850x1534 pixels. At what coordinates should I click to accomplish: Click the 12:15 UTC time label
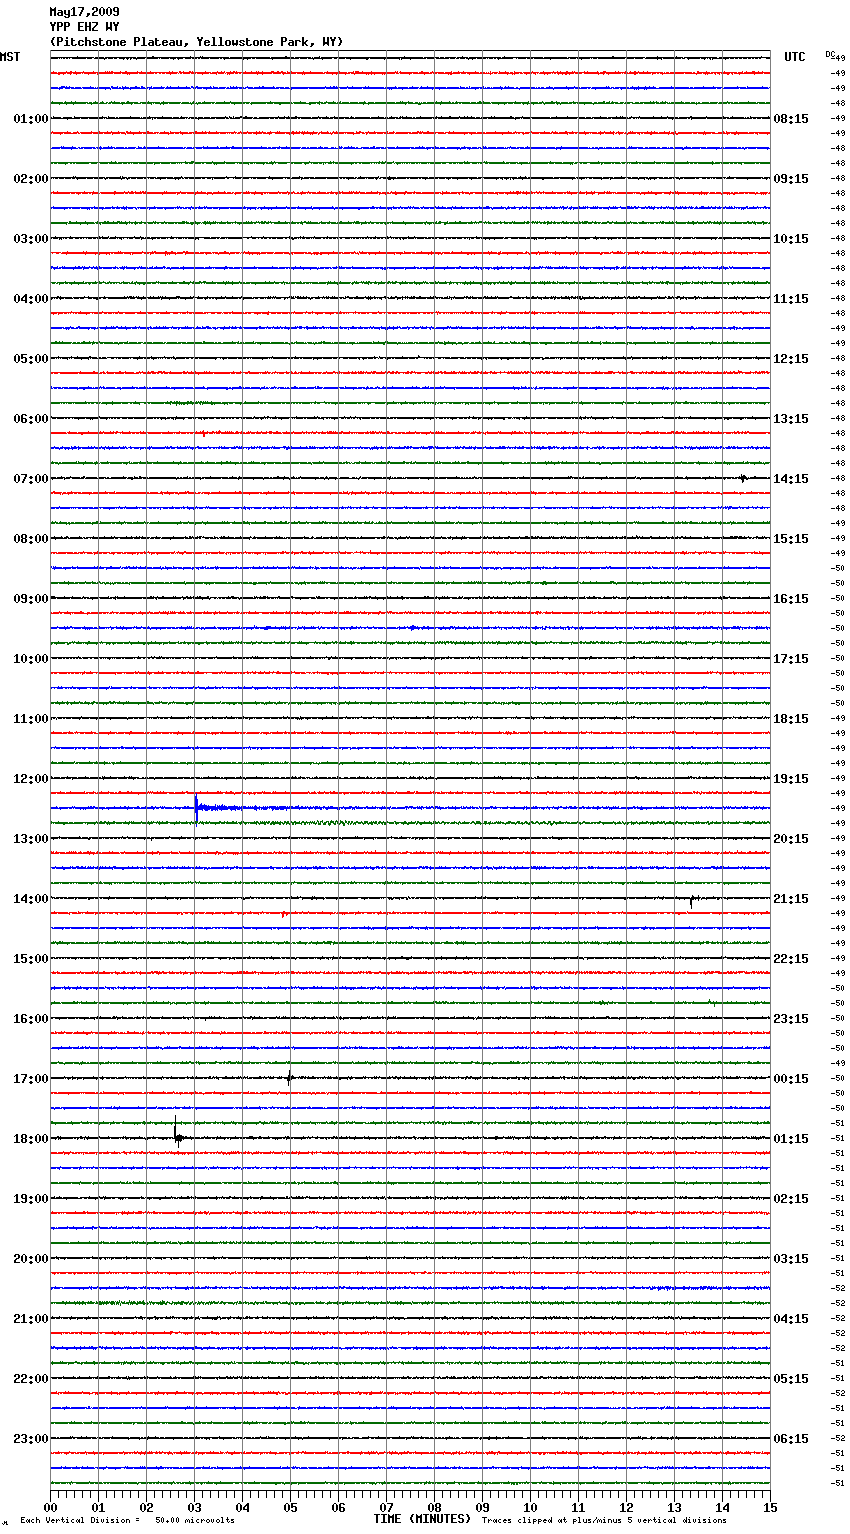click(791, 359)
